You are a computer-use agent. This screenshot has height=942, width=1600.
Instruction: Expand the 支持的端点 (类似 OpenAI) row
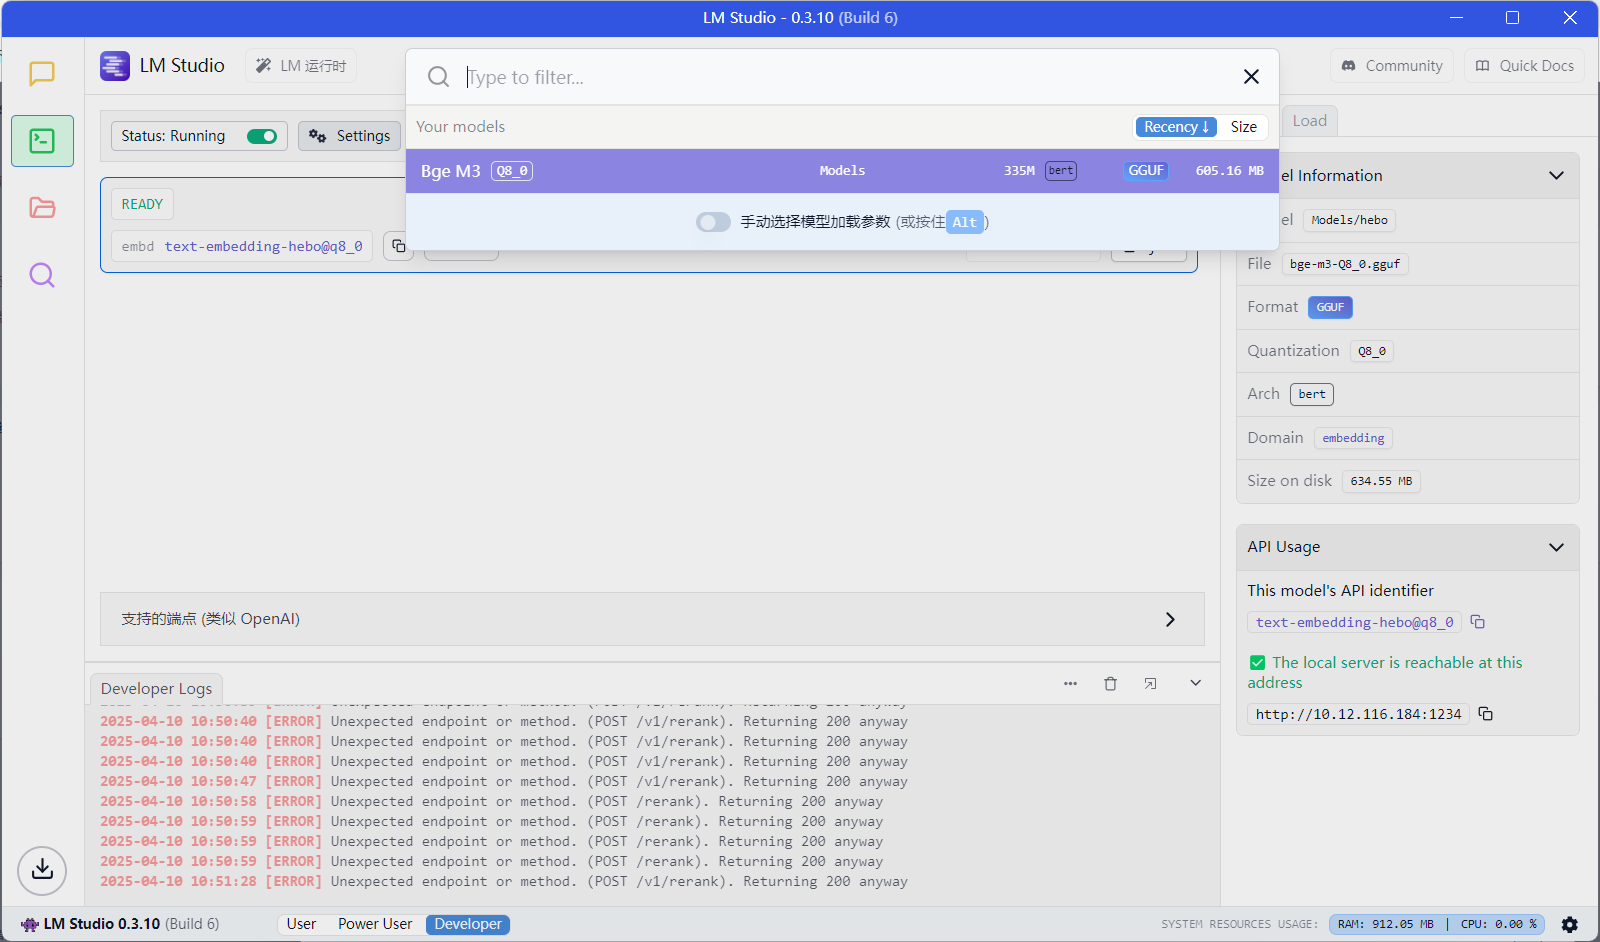point(652,619)
